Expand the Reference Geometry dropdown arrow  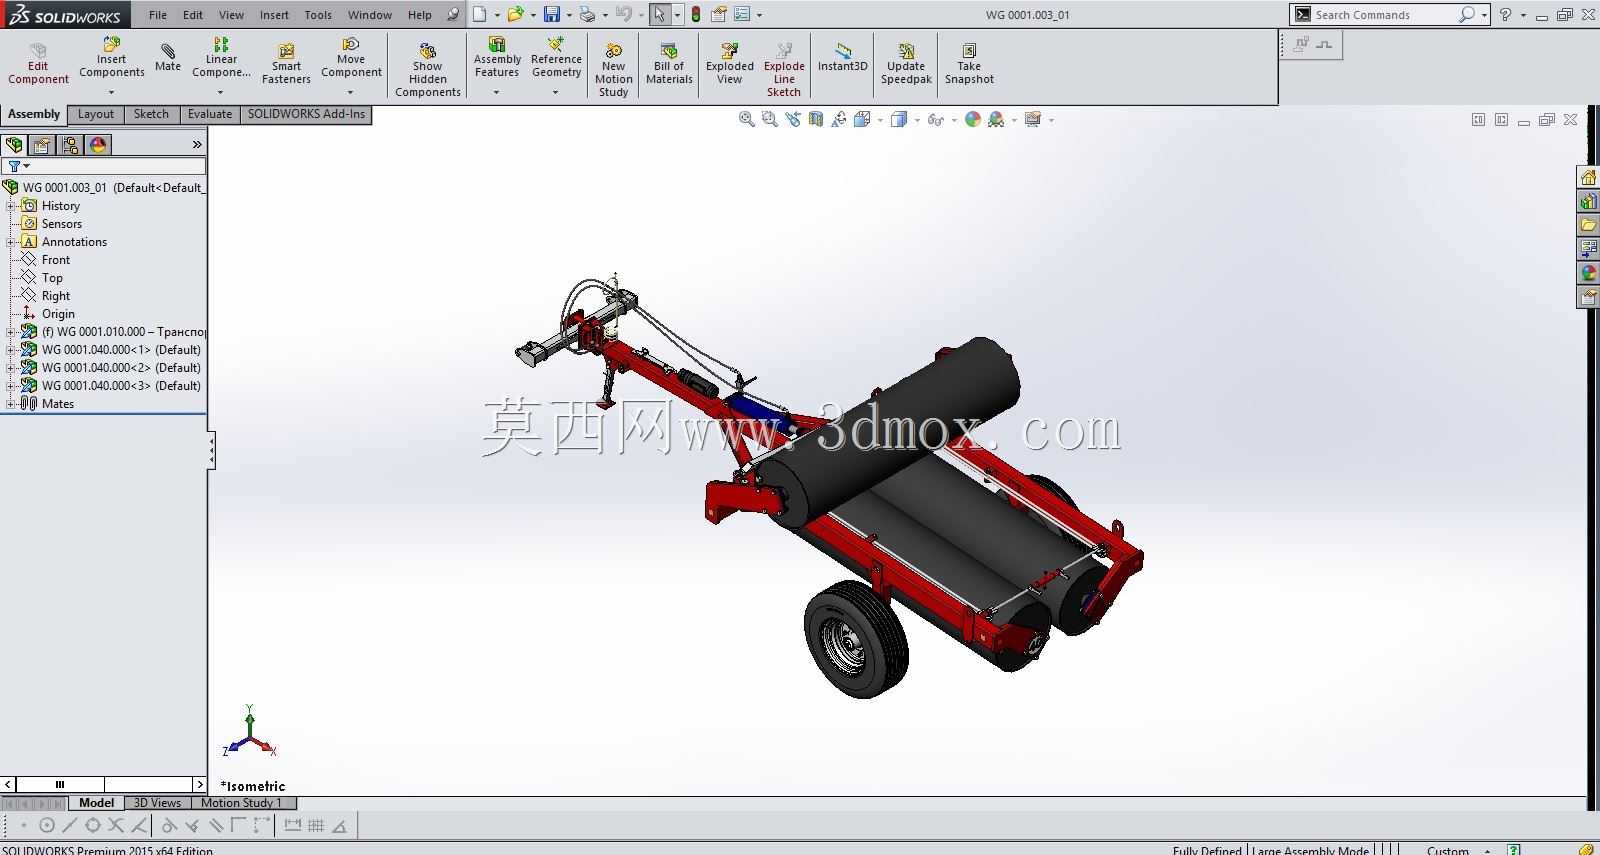coord(555,93)
